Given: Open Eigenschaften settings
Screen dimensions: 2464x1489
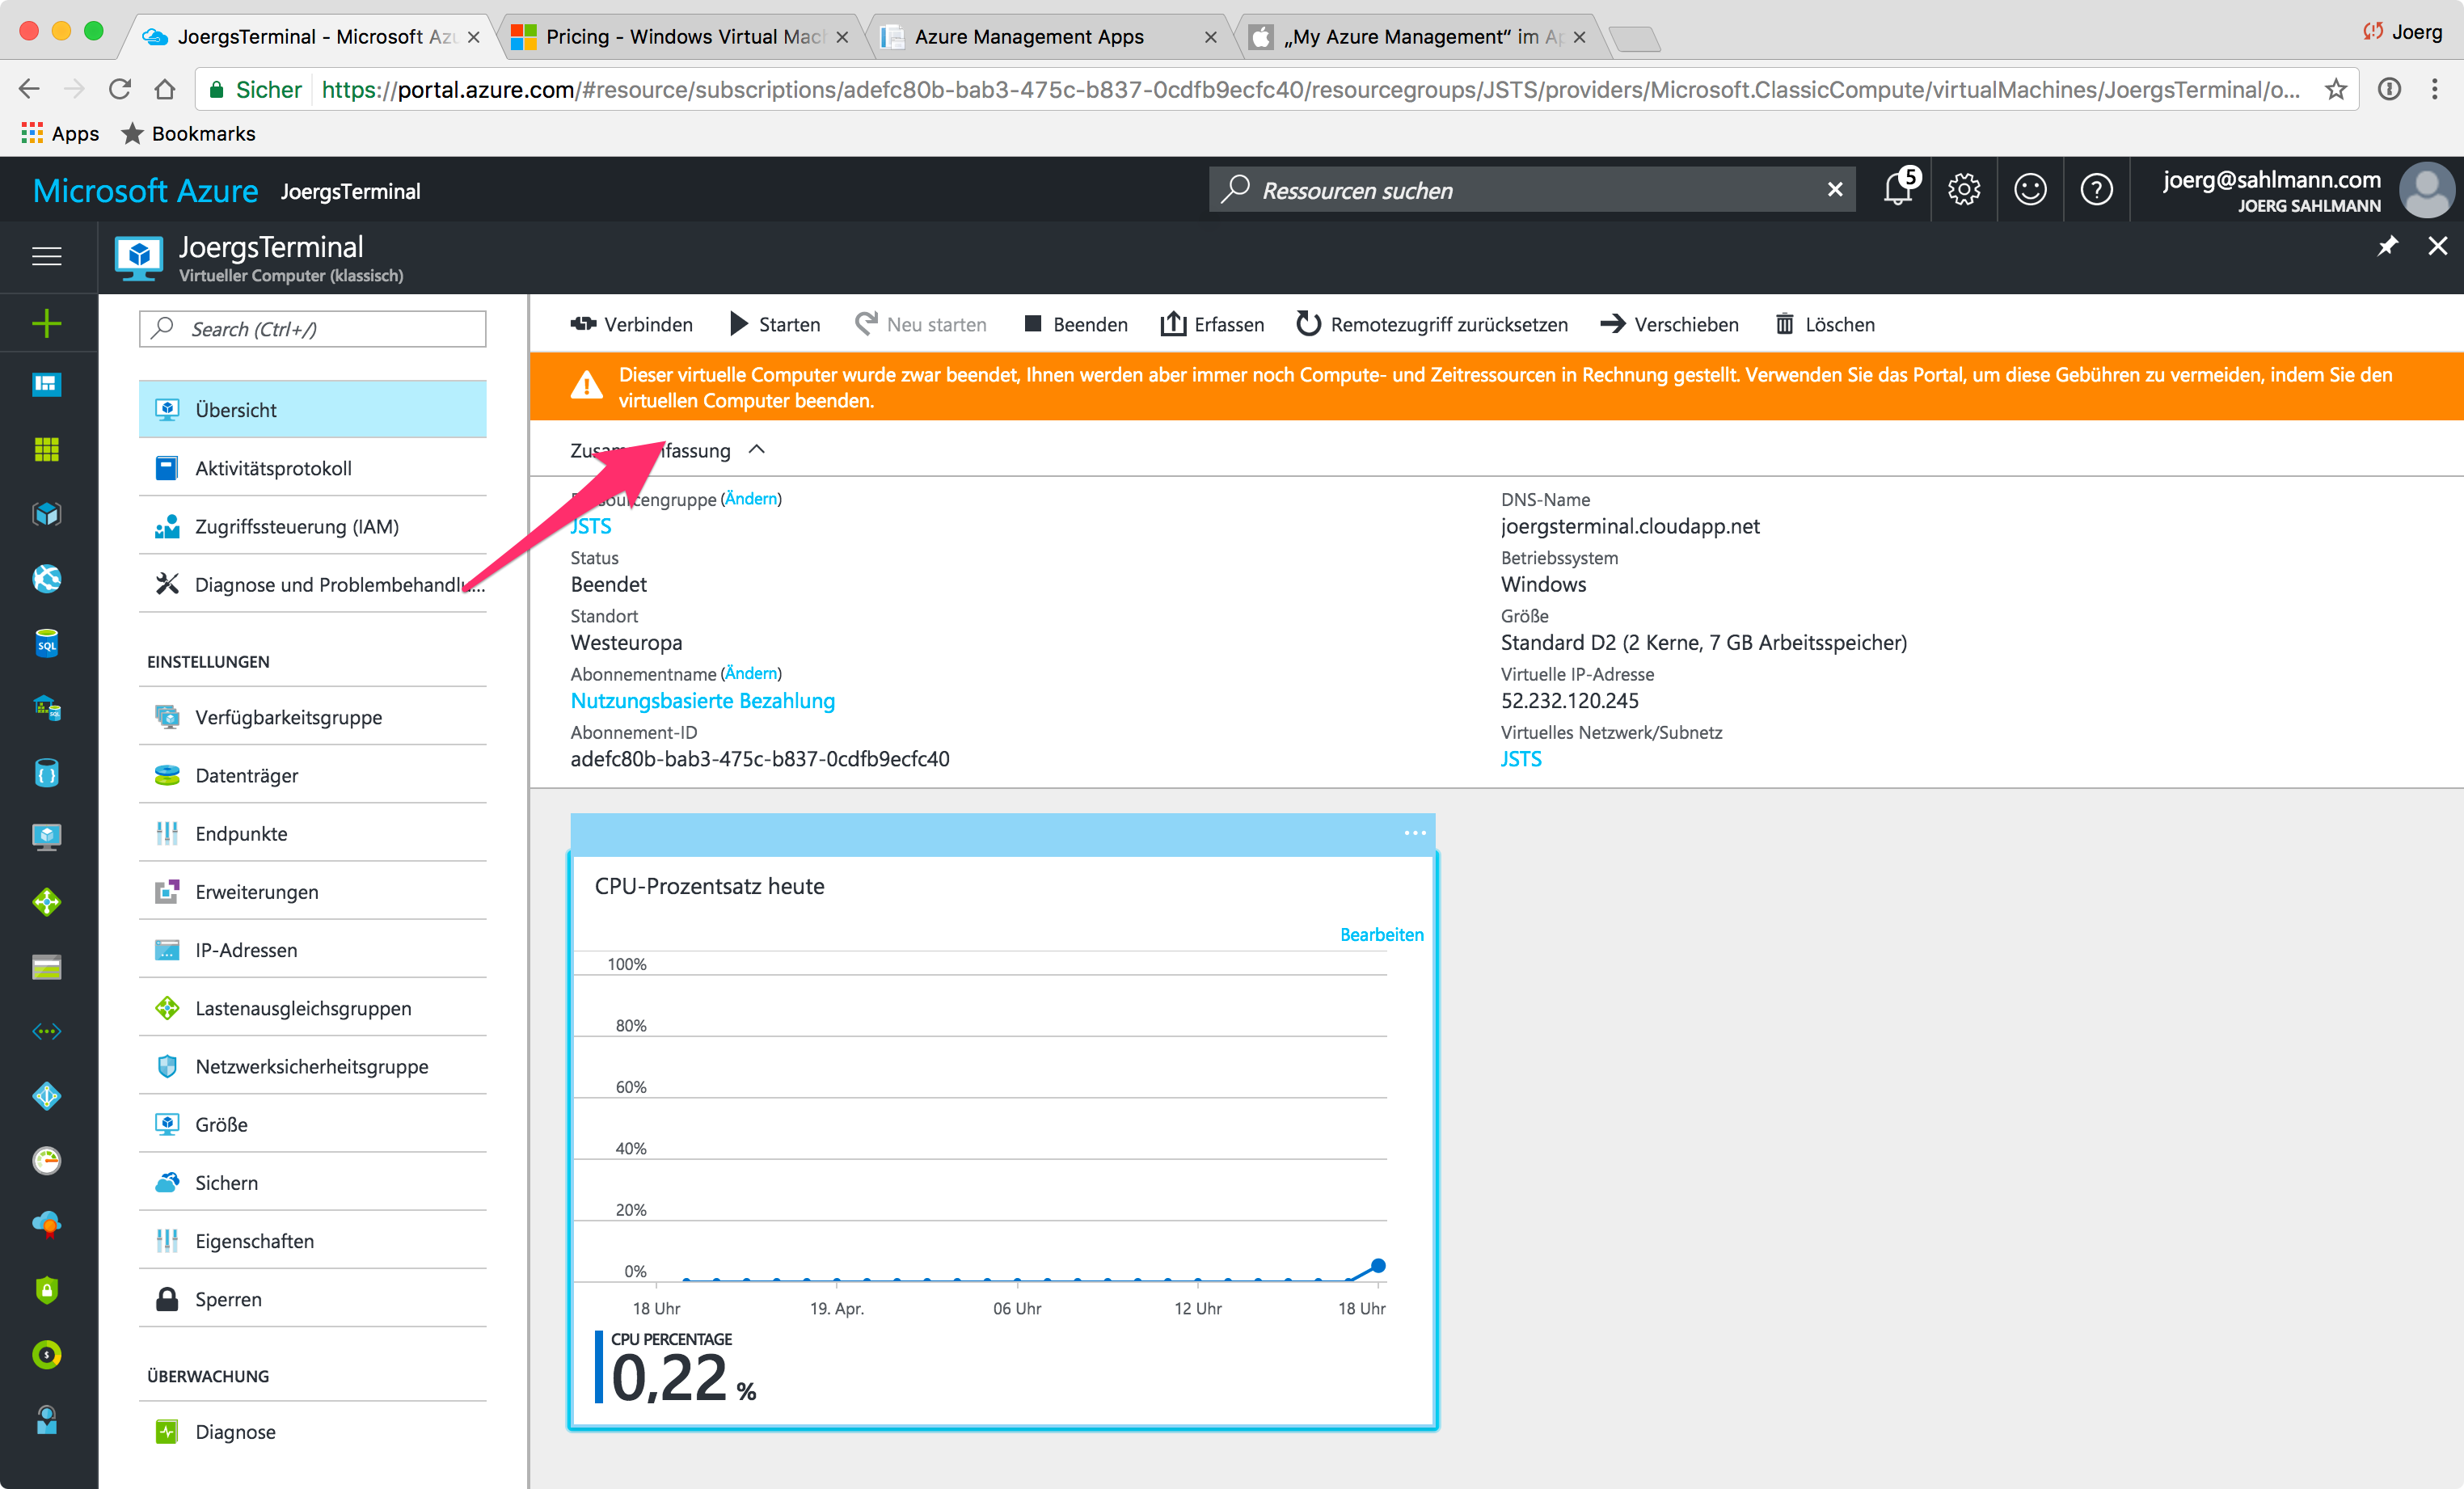Looking at the screenshot, I should (x=312, y=1240).
